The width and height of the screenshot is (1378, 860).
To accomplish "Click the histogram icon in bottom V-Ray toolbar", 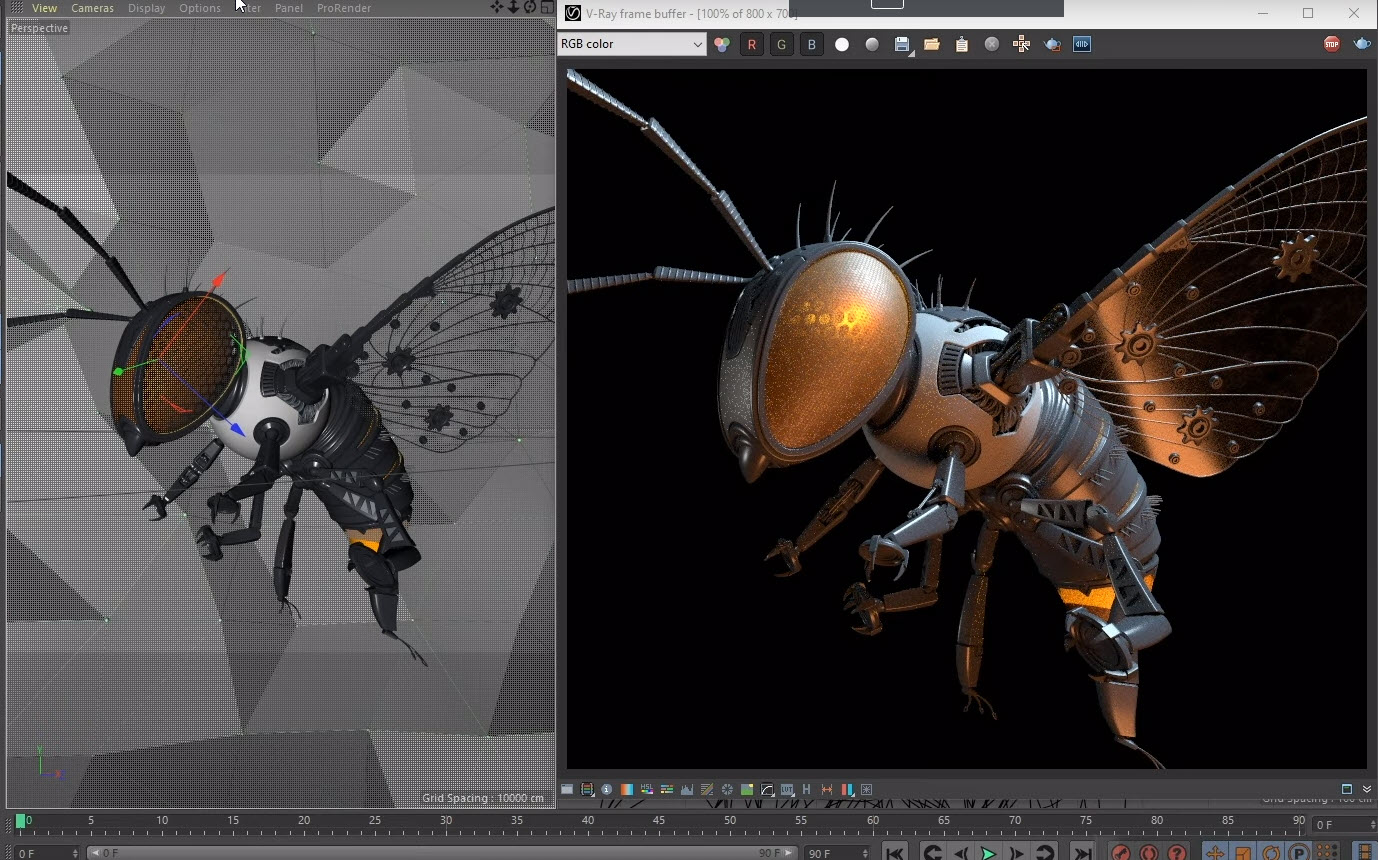I will point(687,790).
